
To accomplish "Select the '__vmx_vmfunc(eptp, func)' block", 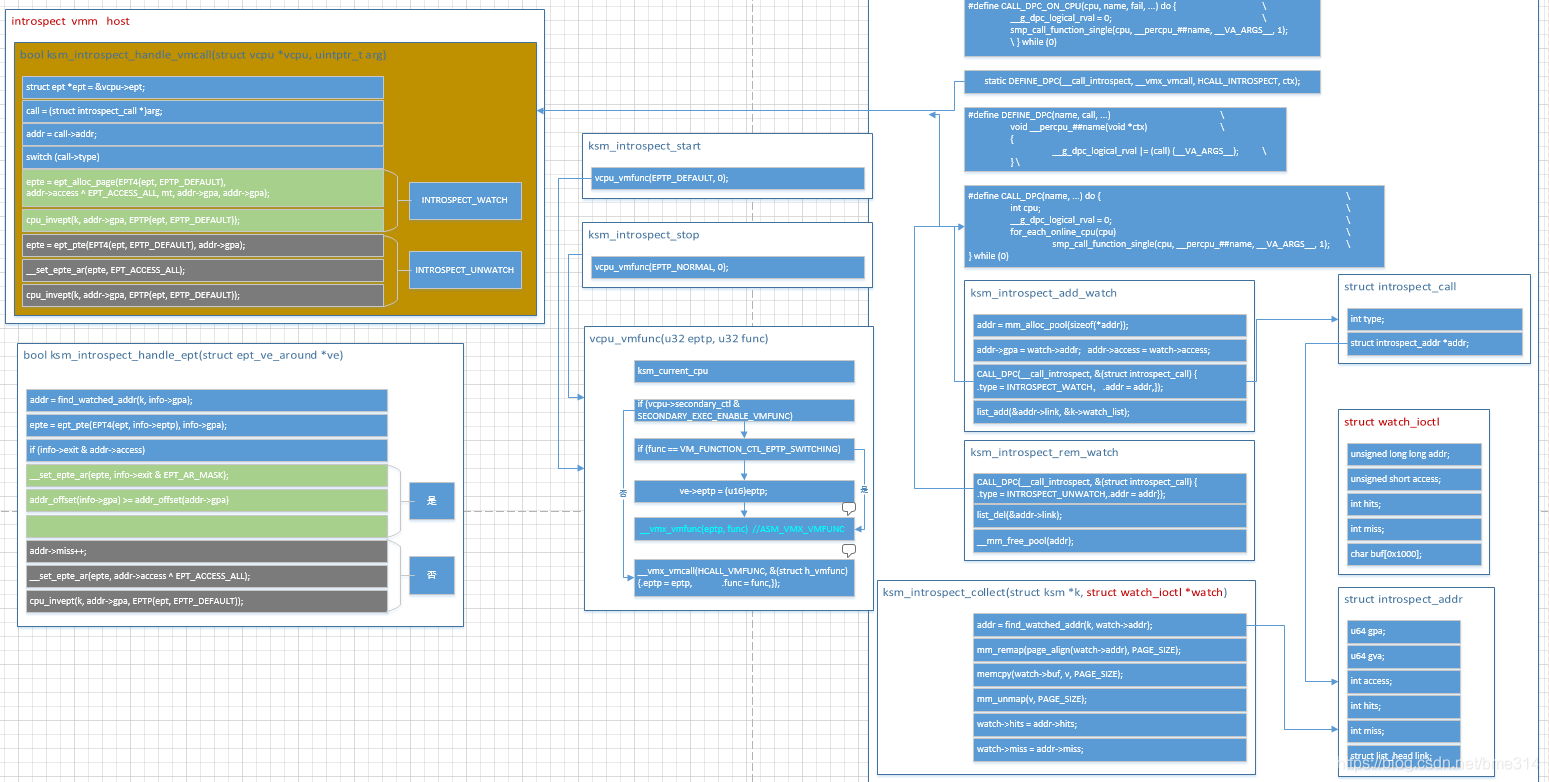I will click(744, 529).
